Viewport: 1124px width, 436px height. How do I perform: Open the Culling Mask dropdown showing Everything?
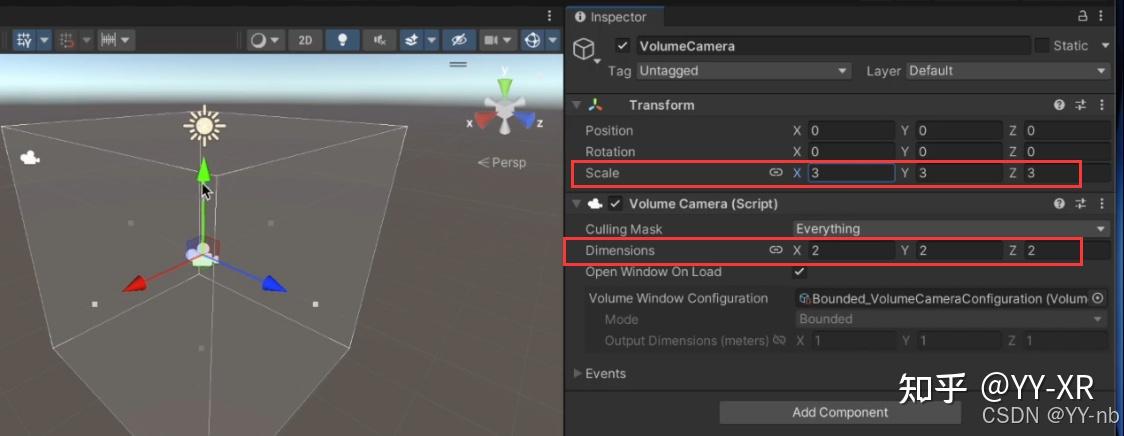pos(953,229)
